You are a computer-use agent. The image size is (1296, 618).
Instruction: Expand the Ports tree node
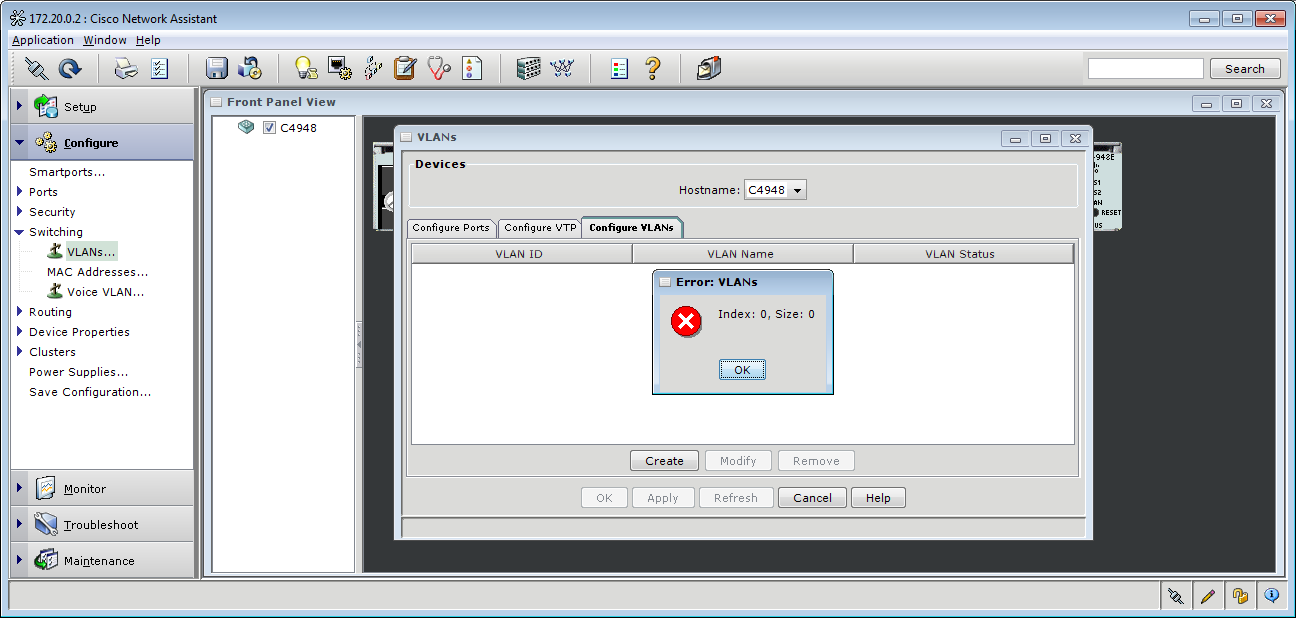(19, 192)
